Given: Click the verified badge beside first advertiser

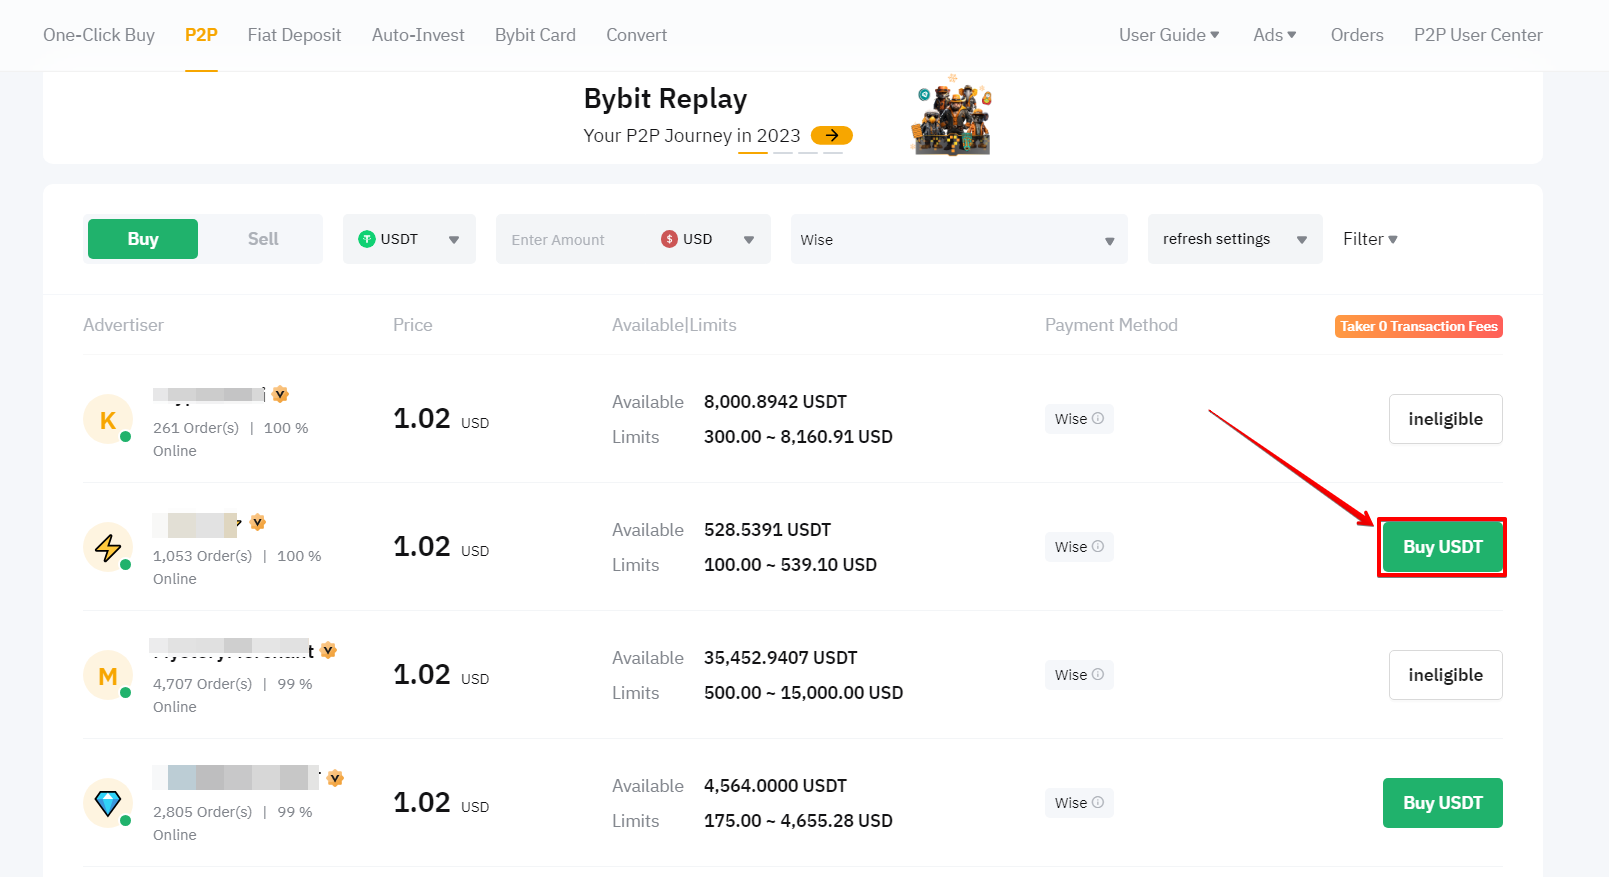Looking at the screenshot, I should point(281,394).
